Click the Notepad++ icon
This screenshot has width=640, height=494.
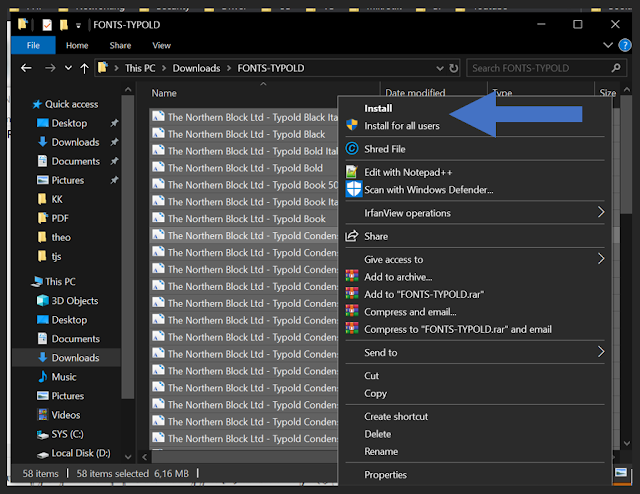352,172
